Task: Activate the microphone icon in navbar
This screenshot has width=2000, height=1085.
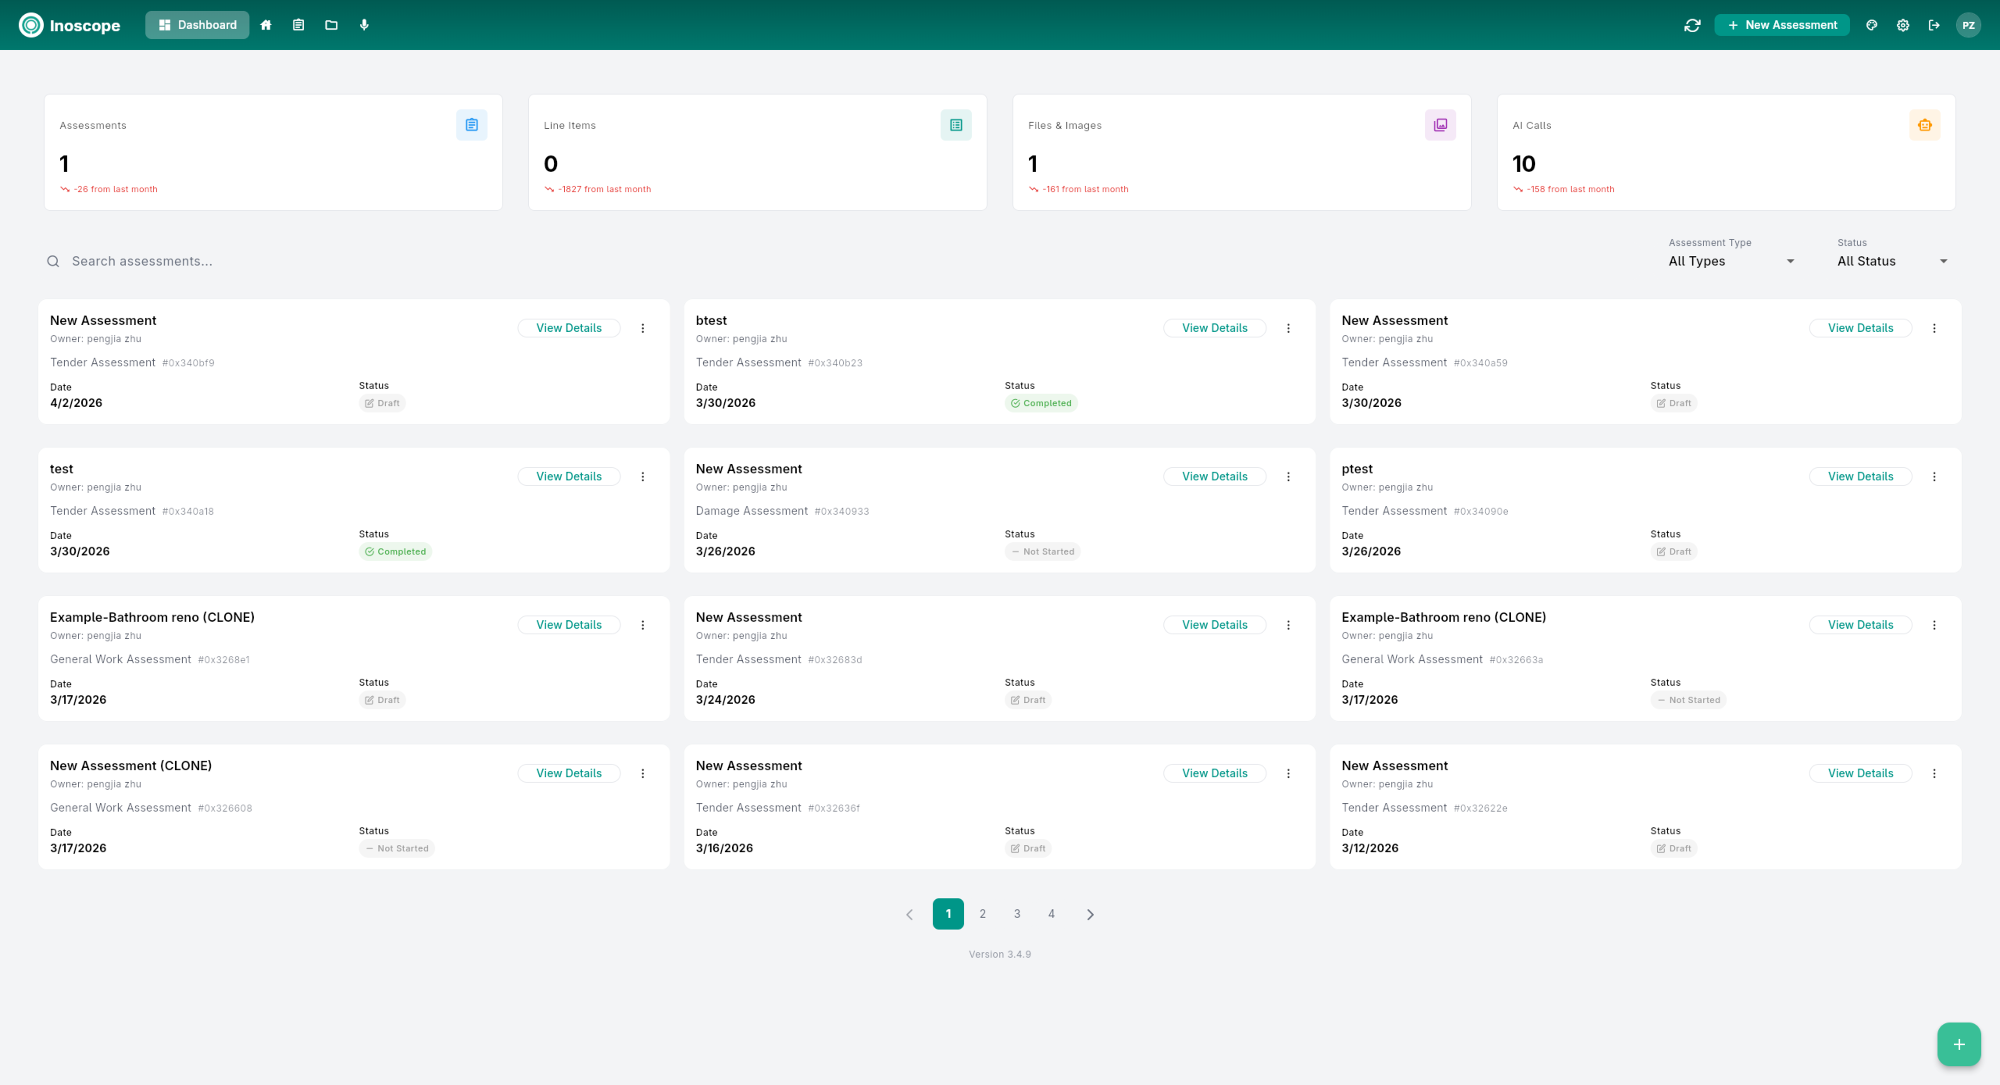Action: point(364,25)
